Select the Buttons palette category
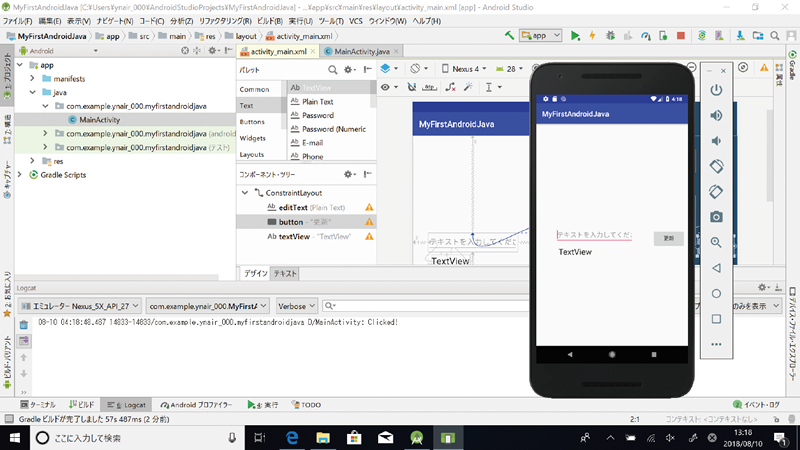 pyautogui.click(x=252, y=122)
